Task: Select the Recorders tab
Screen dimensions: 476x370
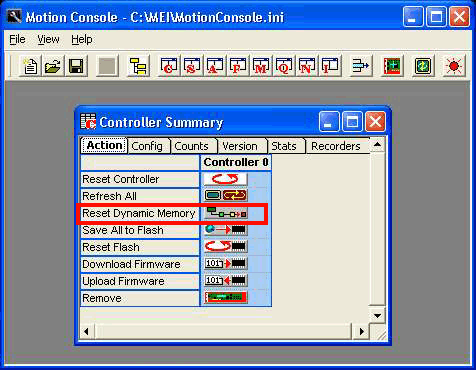Action: (336, 146)
